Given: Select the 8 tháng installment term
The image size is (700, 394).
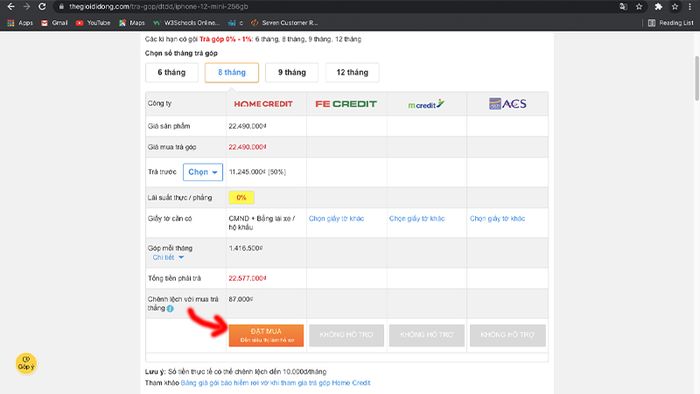Looking at the screenshot, I should 232,72.
